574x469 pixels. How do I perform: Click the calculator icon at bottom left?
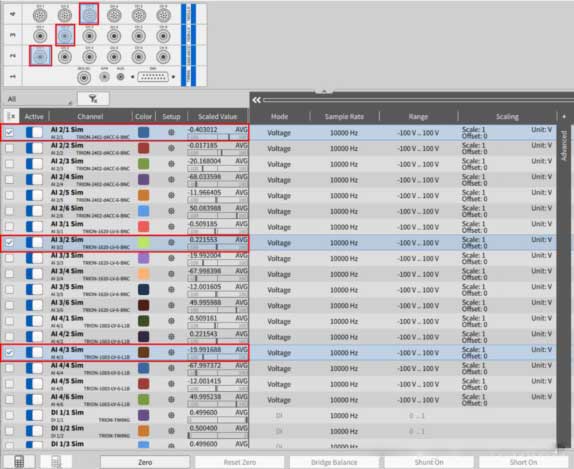click(19, 461)
